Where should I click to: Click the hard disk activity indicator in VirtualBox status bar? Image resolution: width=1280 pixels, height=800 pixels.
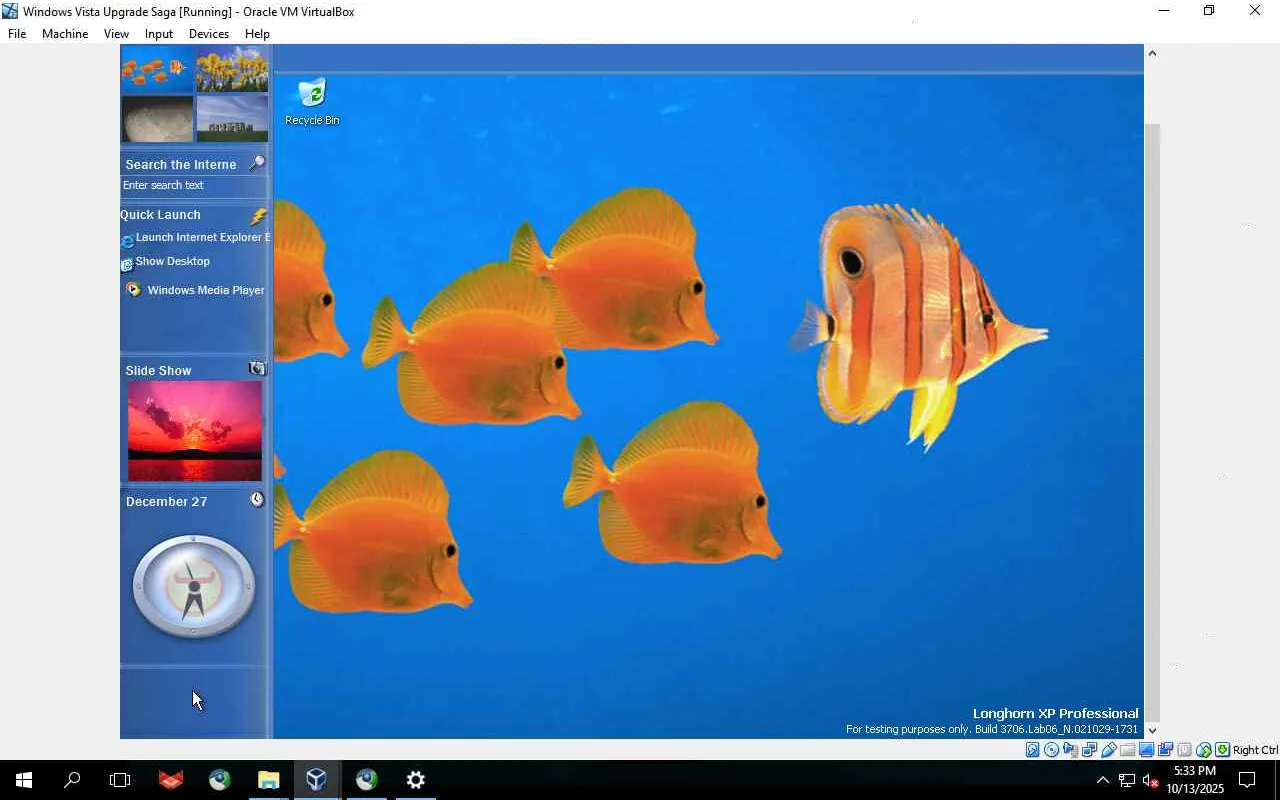click(1033, 750)
